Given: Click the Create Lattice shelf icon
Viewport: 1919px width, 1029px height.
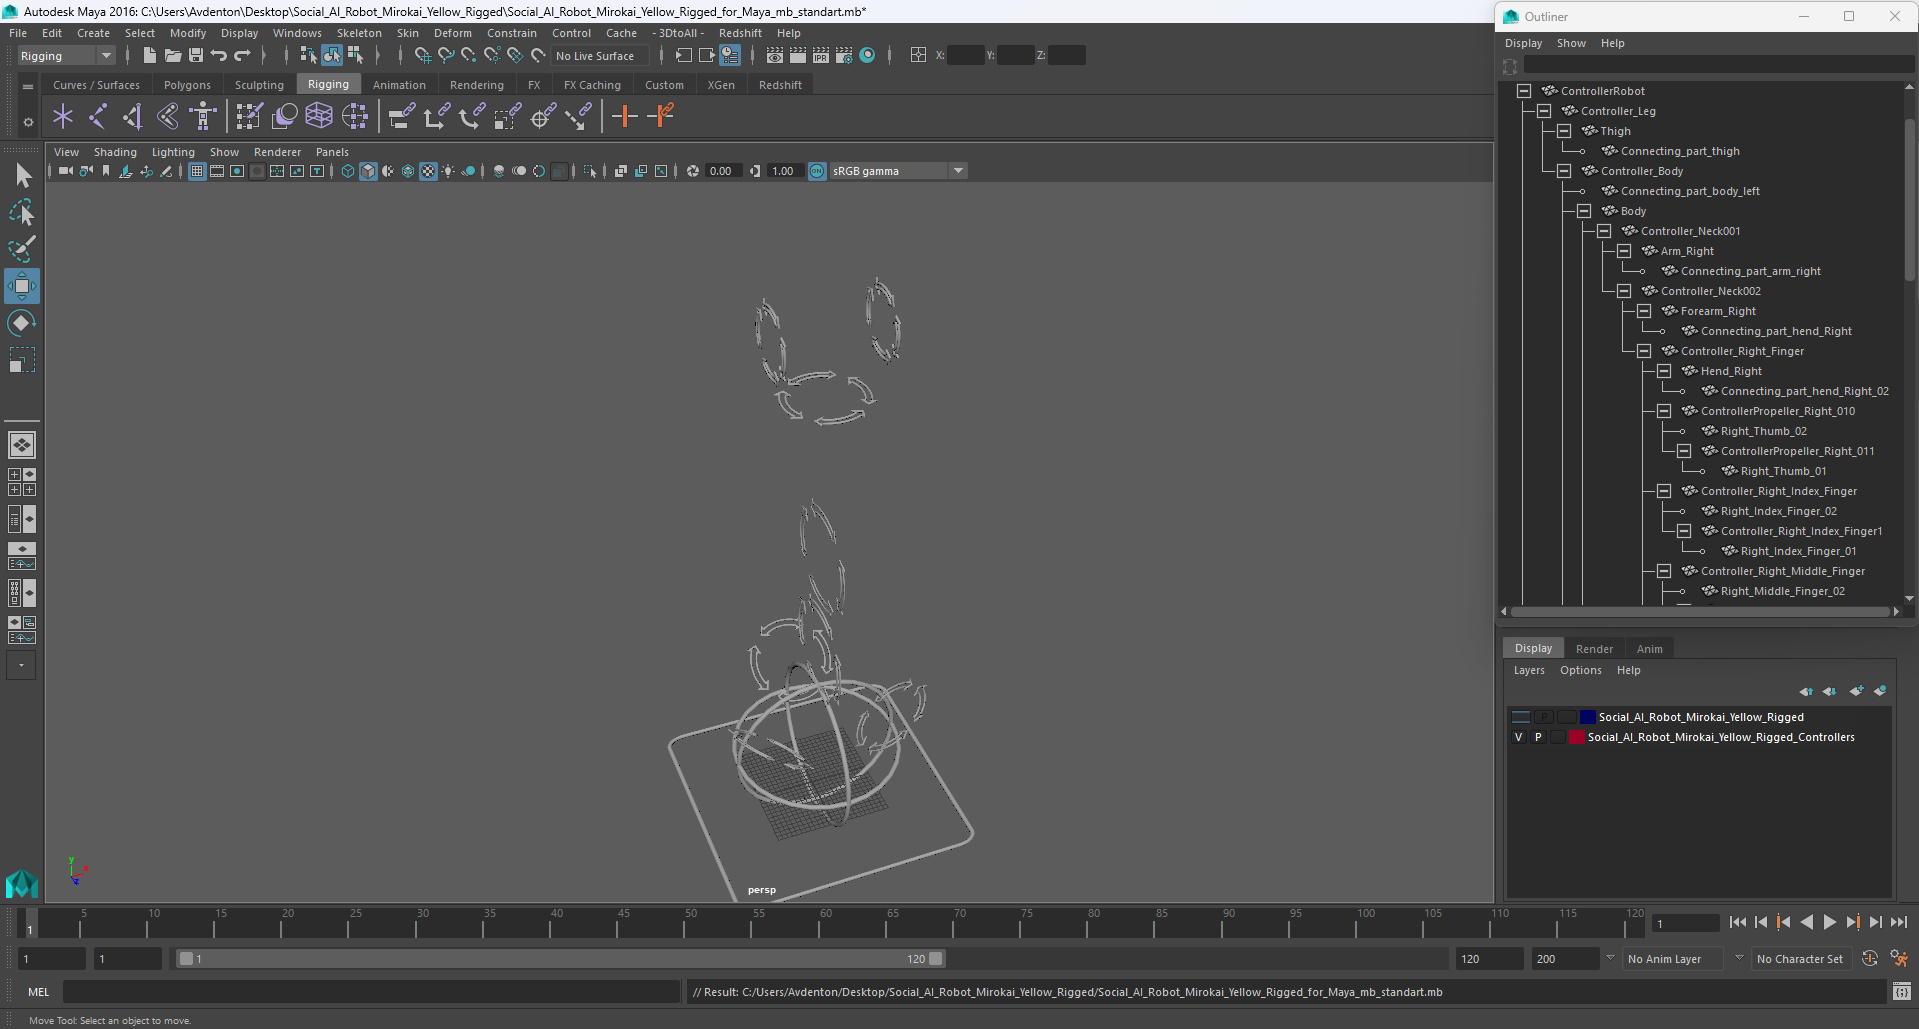Looking at the screenshot, I should tap(319, 117).
